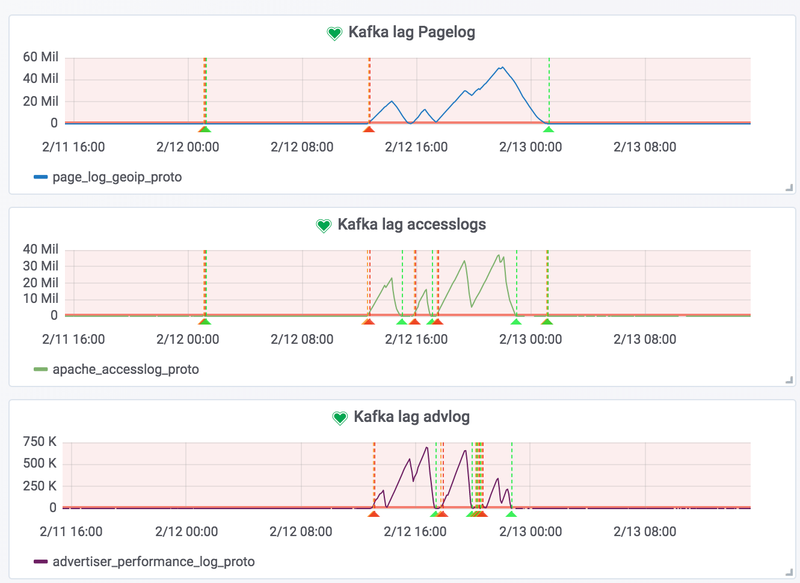Click the green color swatch for apache_accesslog_proto
Image resolution: width=800 pixels, height=583 pixels.
click(x=40, y=369)
